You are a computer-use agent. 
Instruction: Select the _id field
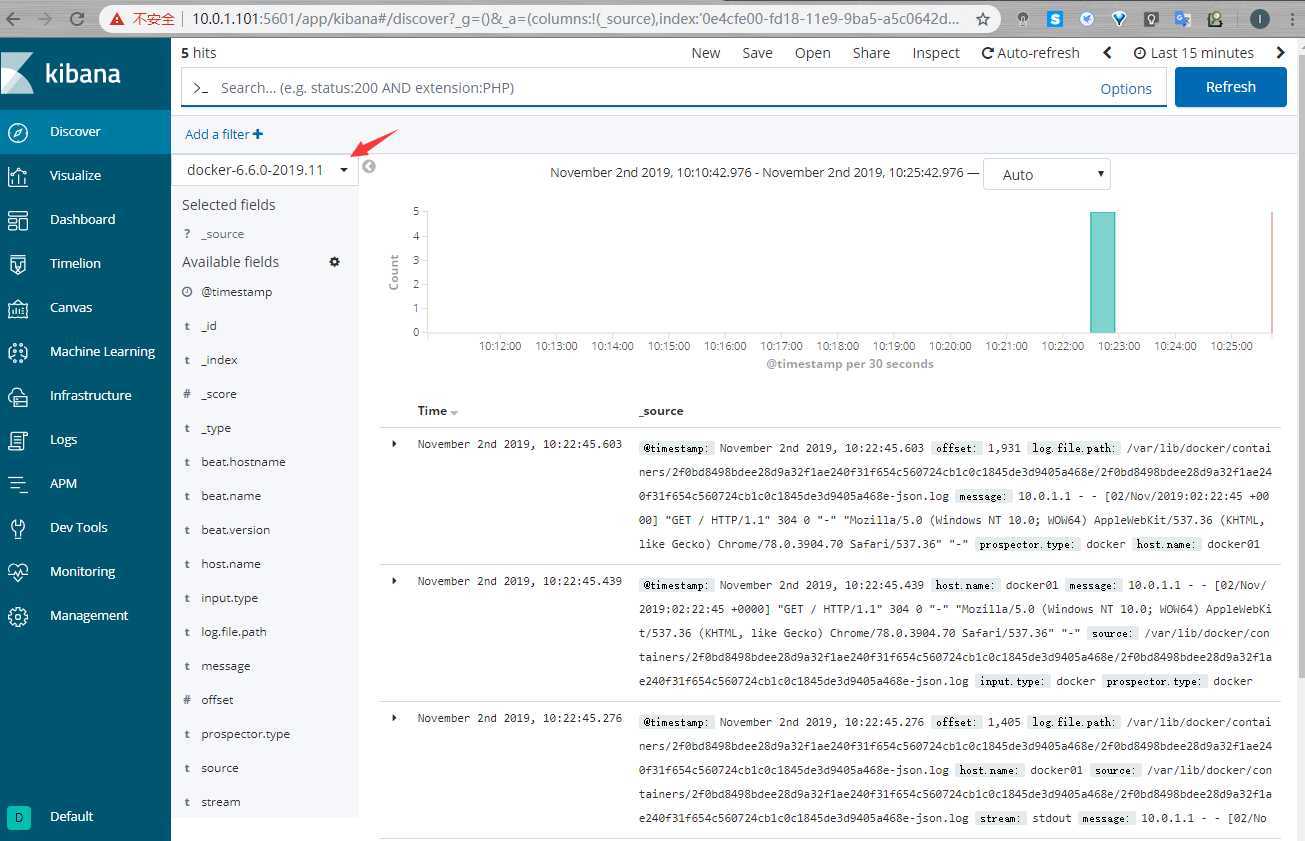[x=208, y=325]
